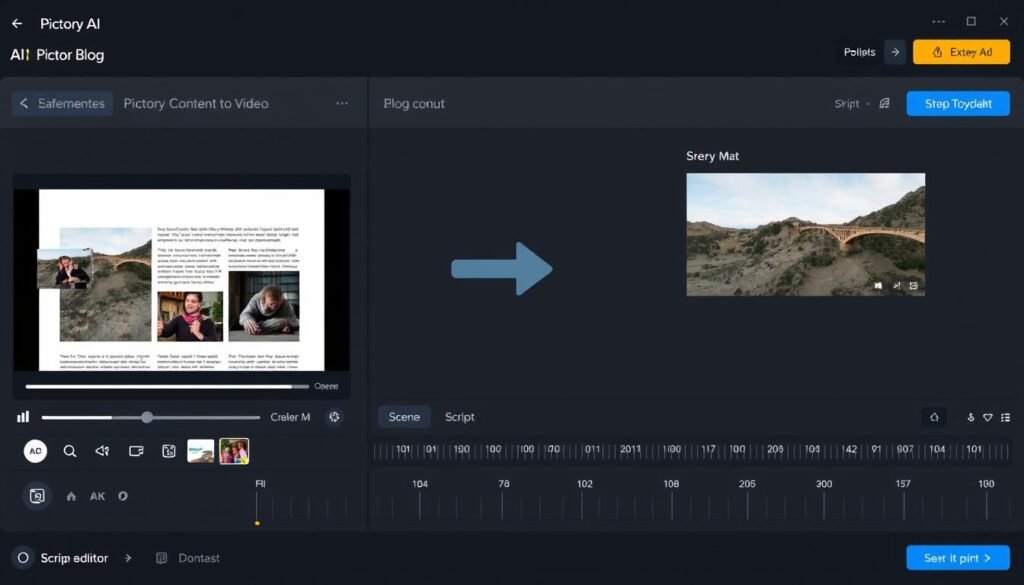This screenshot has height=585, width=1024.
Task: Select the family photo thumbnail
Action: 234,451
